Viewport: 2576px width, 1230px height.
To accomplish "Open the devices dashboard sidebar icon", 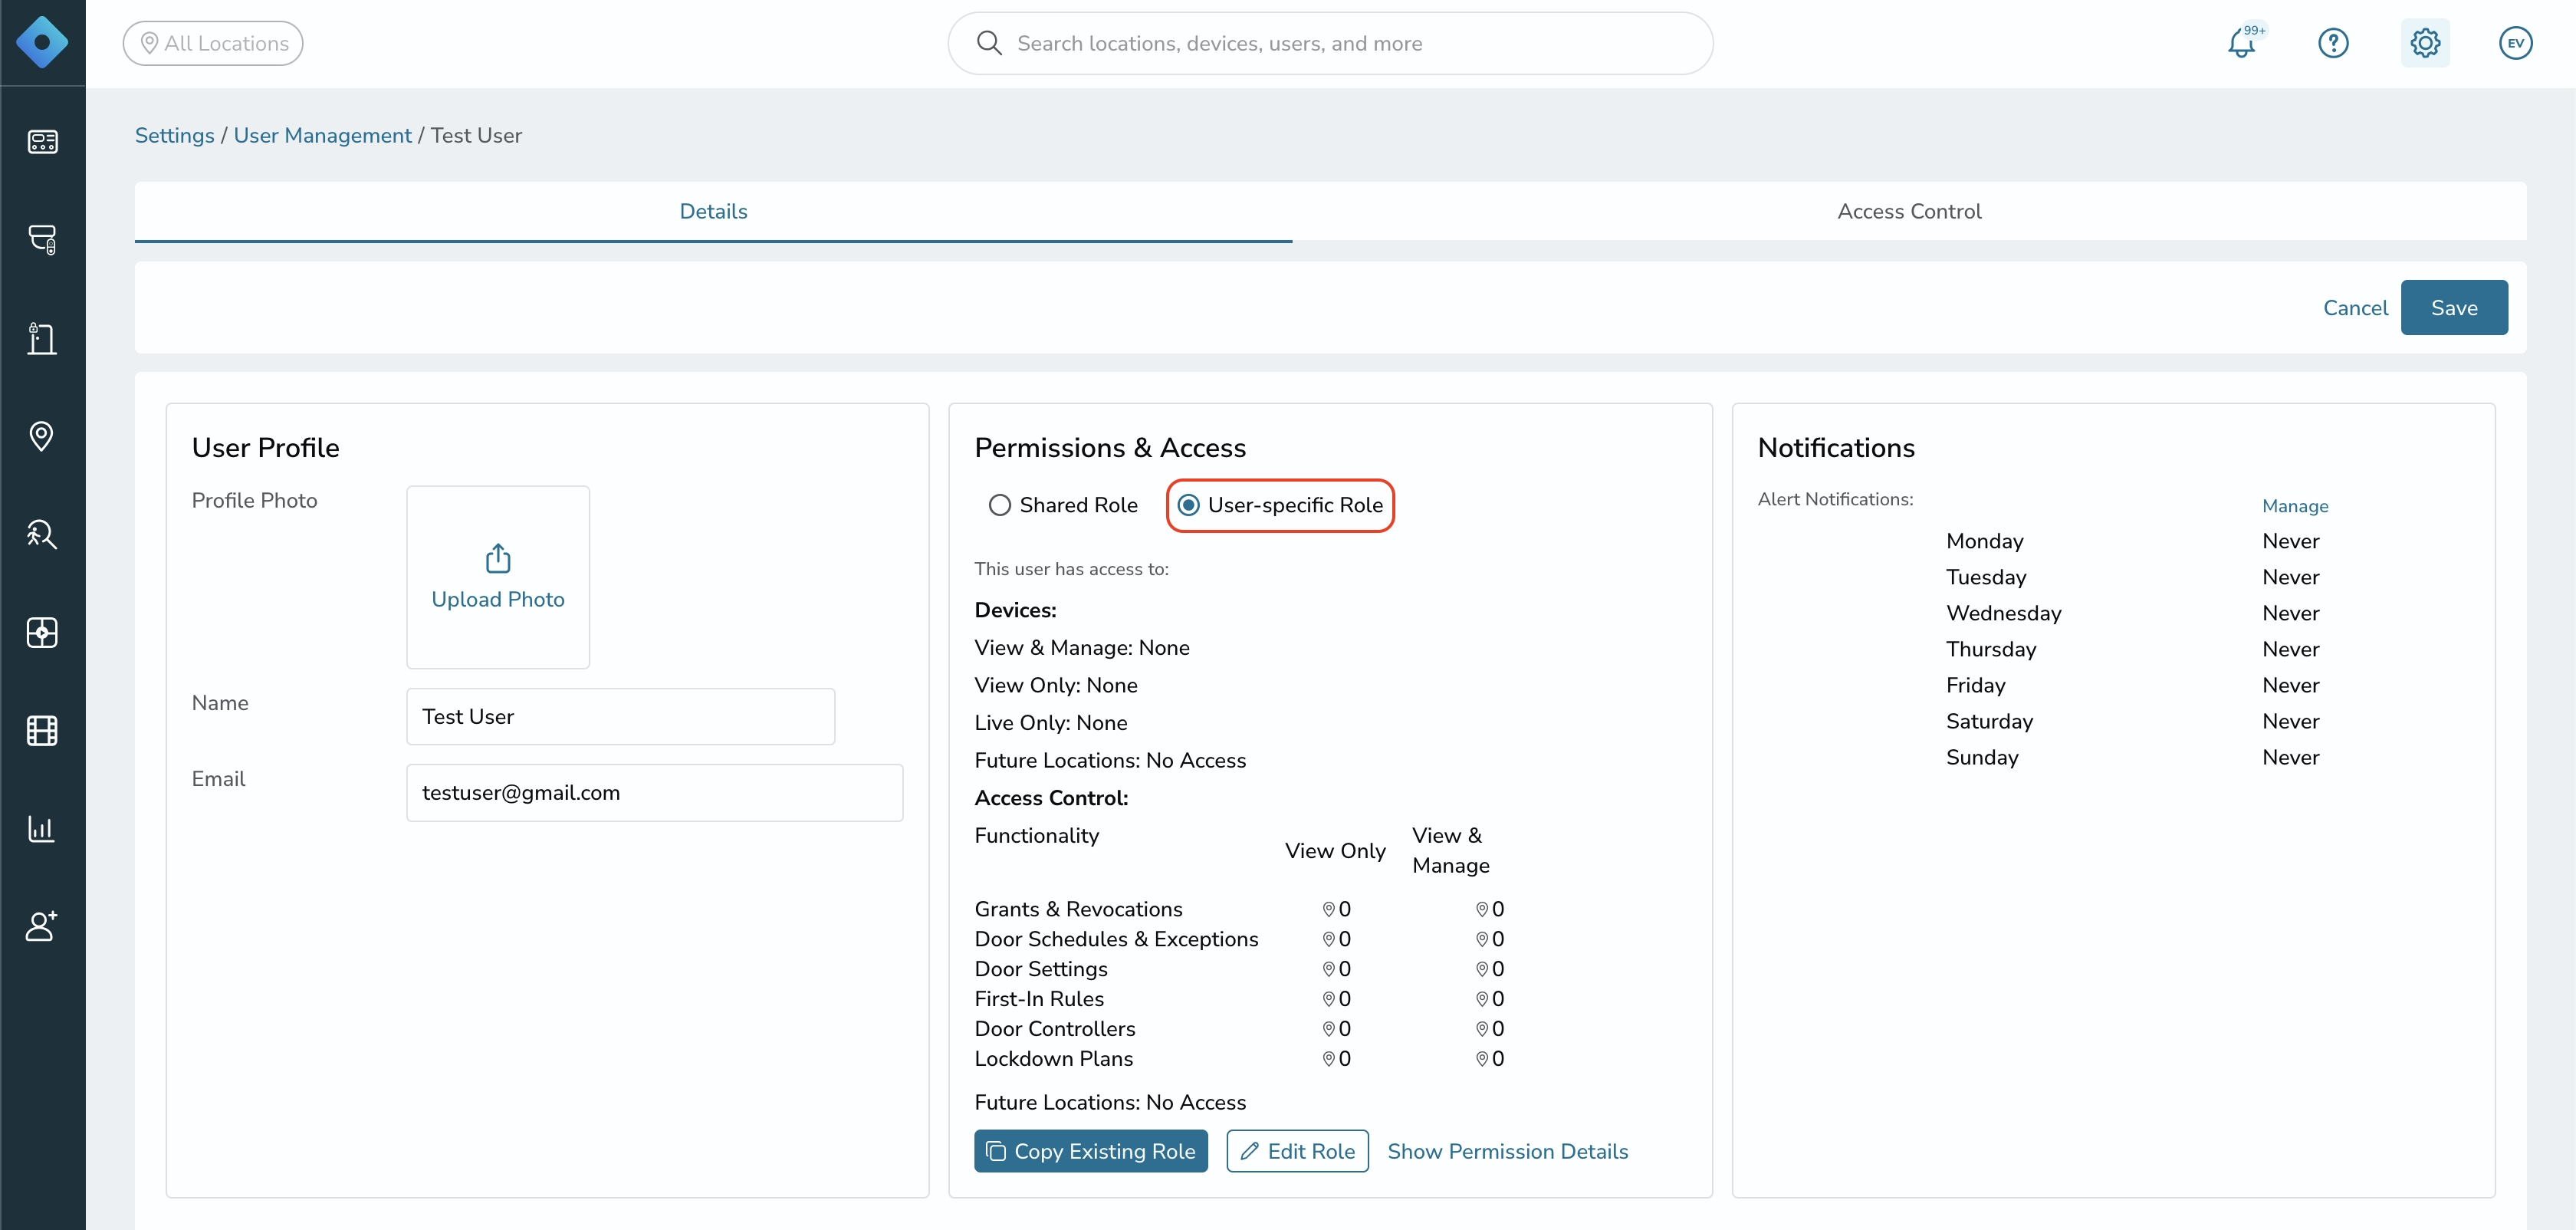I will point(42,142).
